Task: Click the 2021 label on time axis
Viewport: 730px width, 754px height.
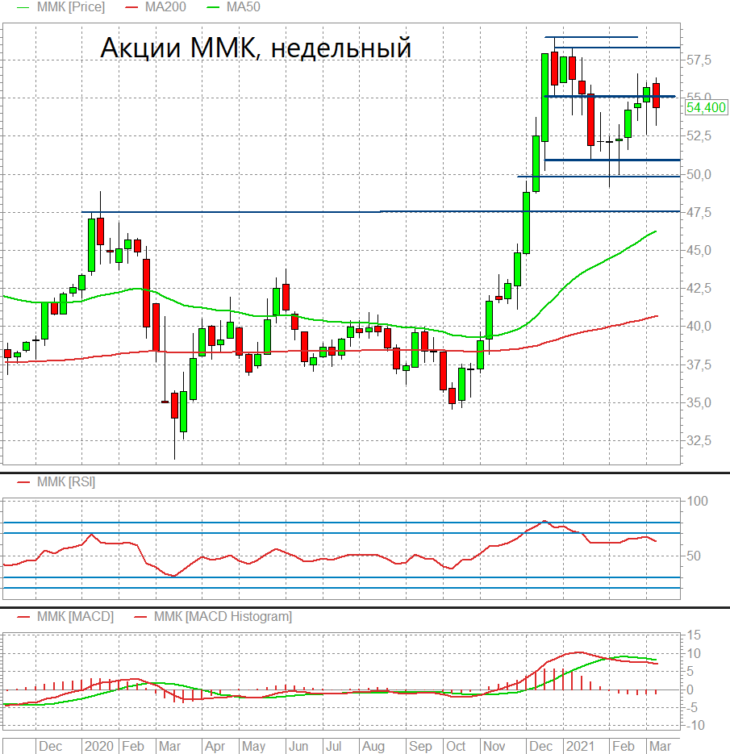Action: click(580, 746)
